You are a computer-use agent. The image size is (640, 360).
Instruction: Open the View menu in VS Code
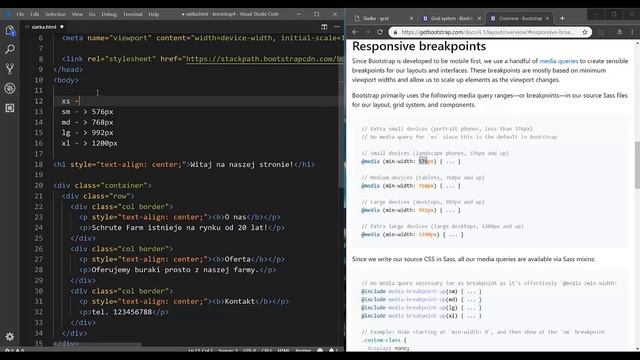tap(77, 14)
